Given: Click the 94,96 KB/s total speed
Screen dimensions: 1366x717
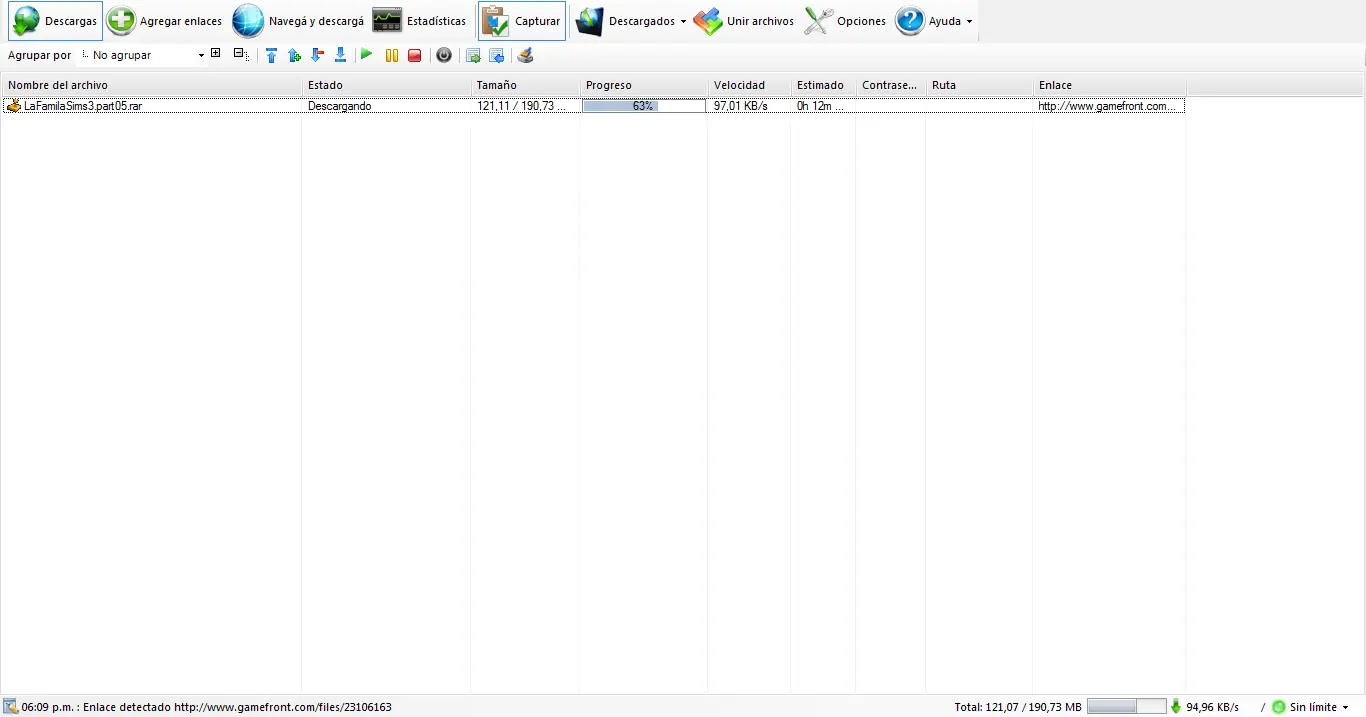Looking at the screenshot, I should 1213,707.
